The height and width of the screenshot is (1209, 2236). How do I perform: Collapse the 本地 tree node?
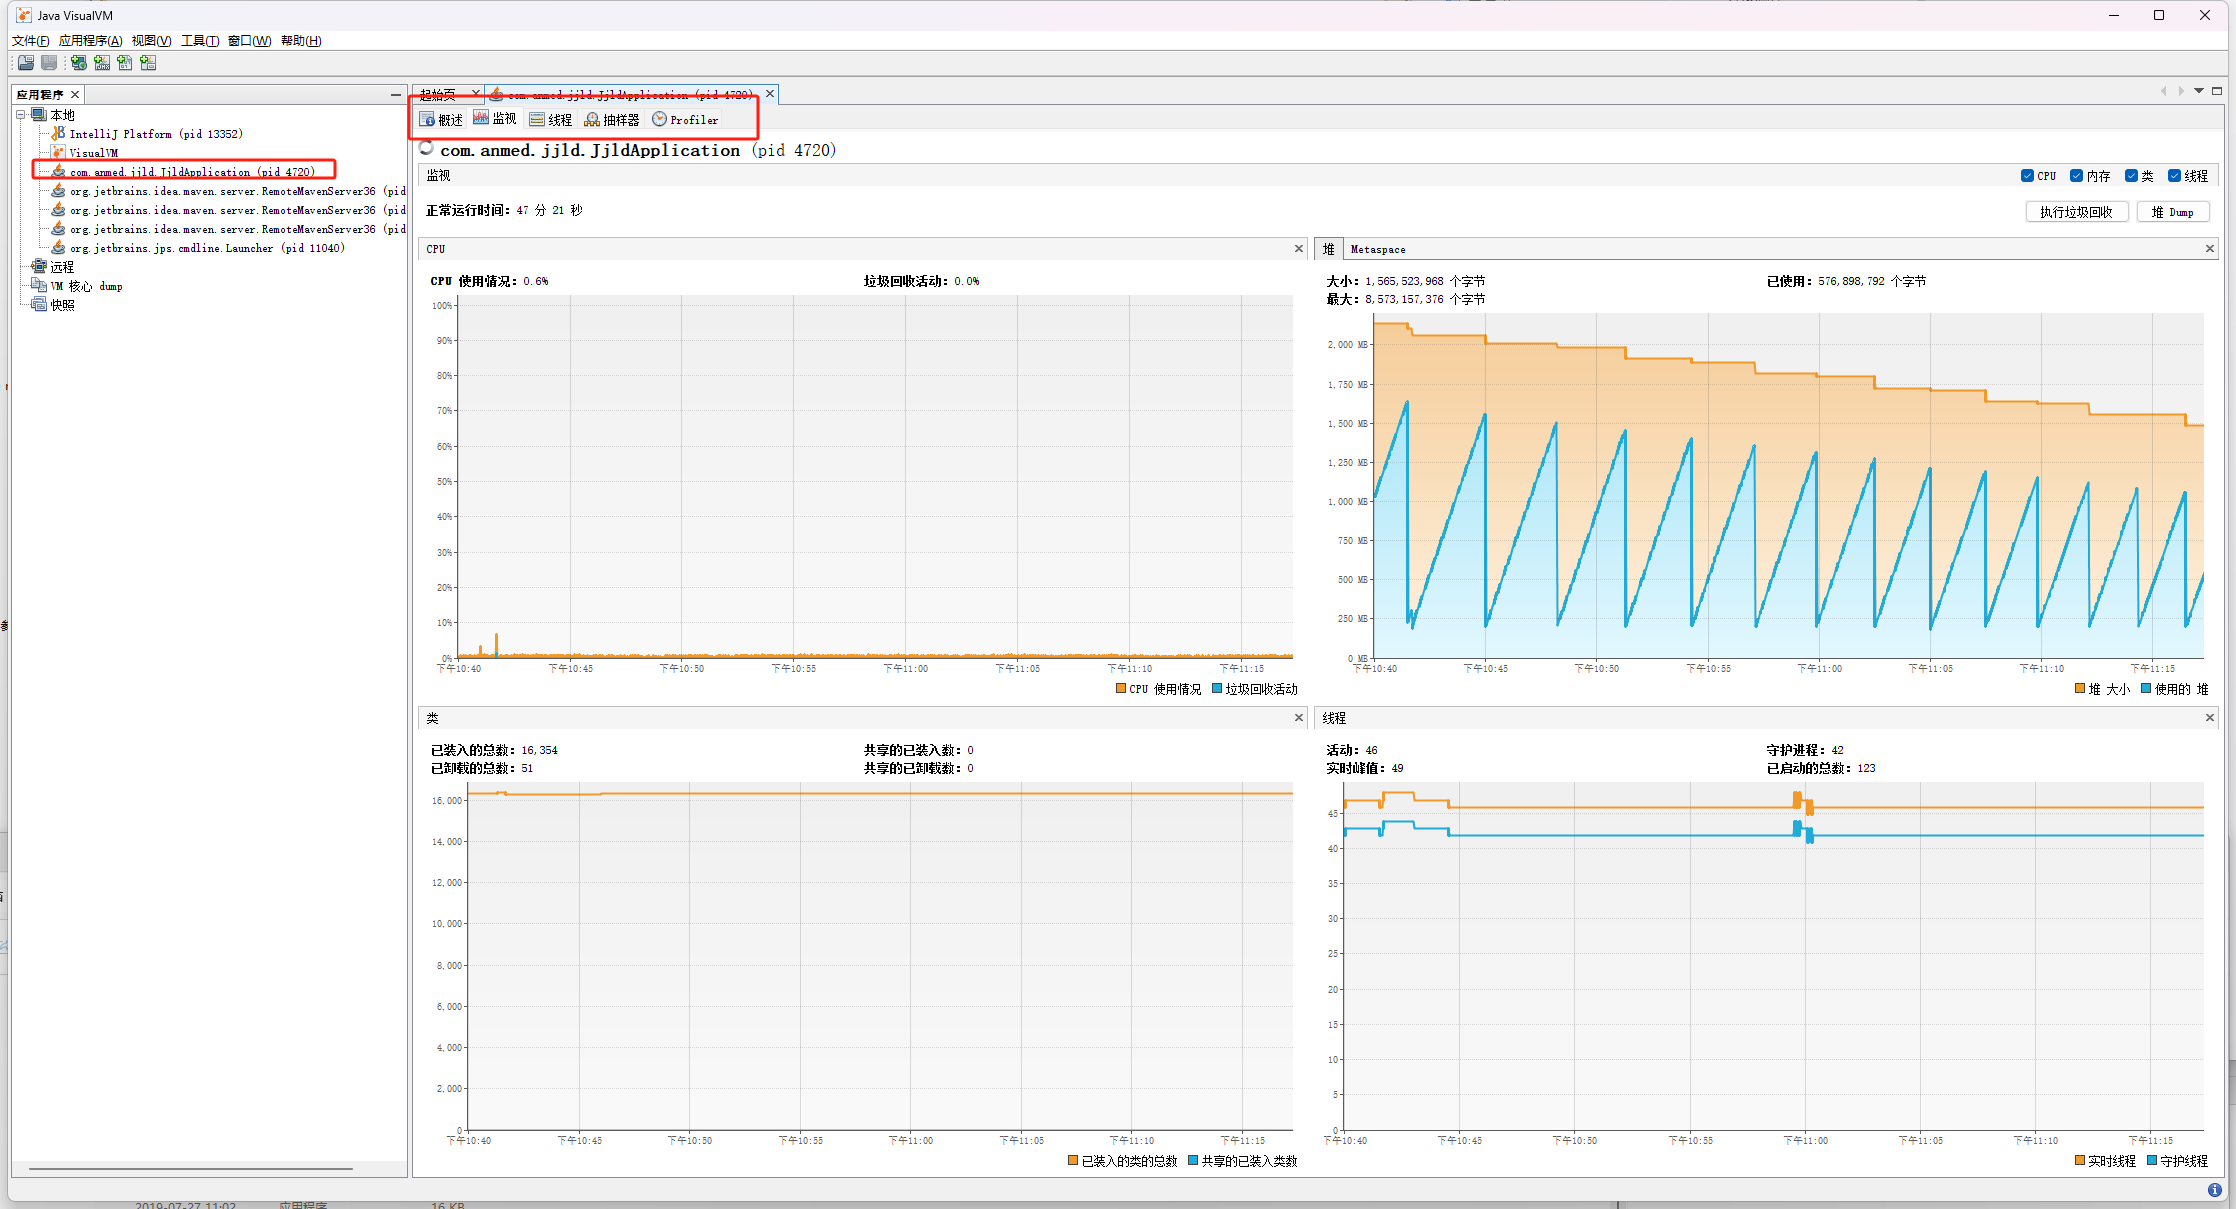[21, 115]
